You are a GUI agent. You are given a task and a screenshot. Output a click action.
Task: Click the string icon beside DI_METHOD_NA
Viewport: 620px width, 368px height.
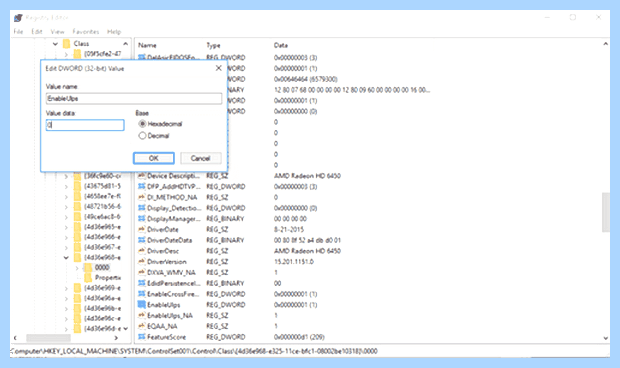(x=142, y=197)
